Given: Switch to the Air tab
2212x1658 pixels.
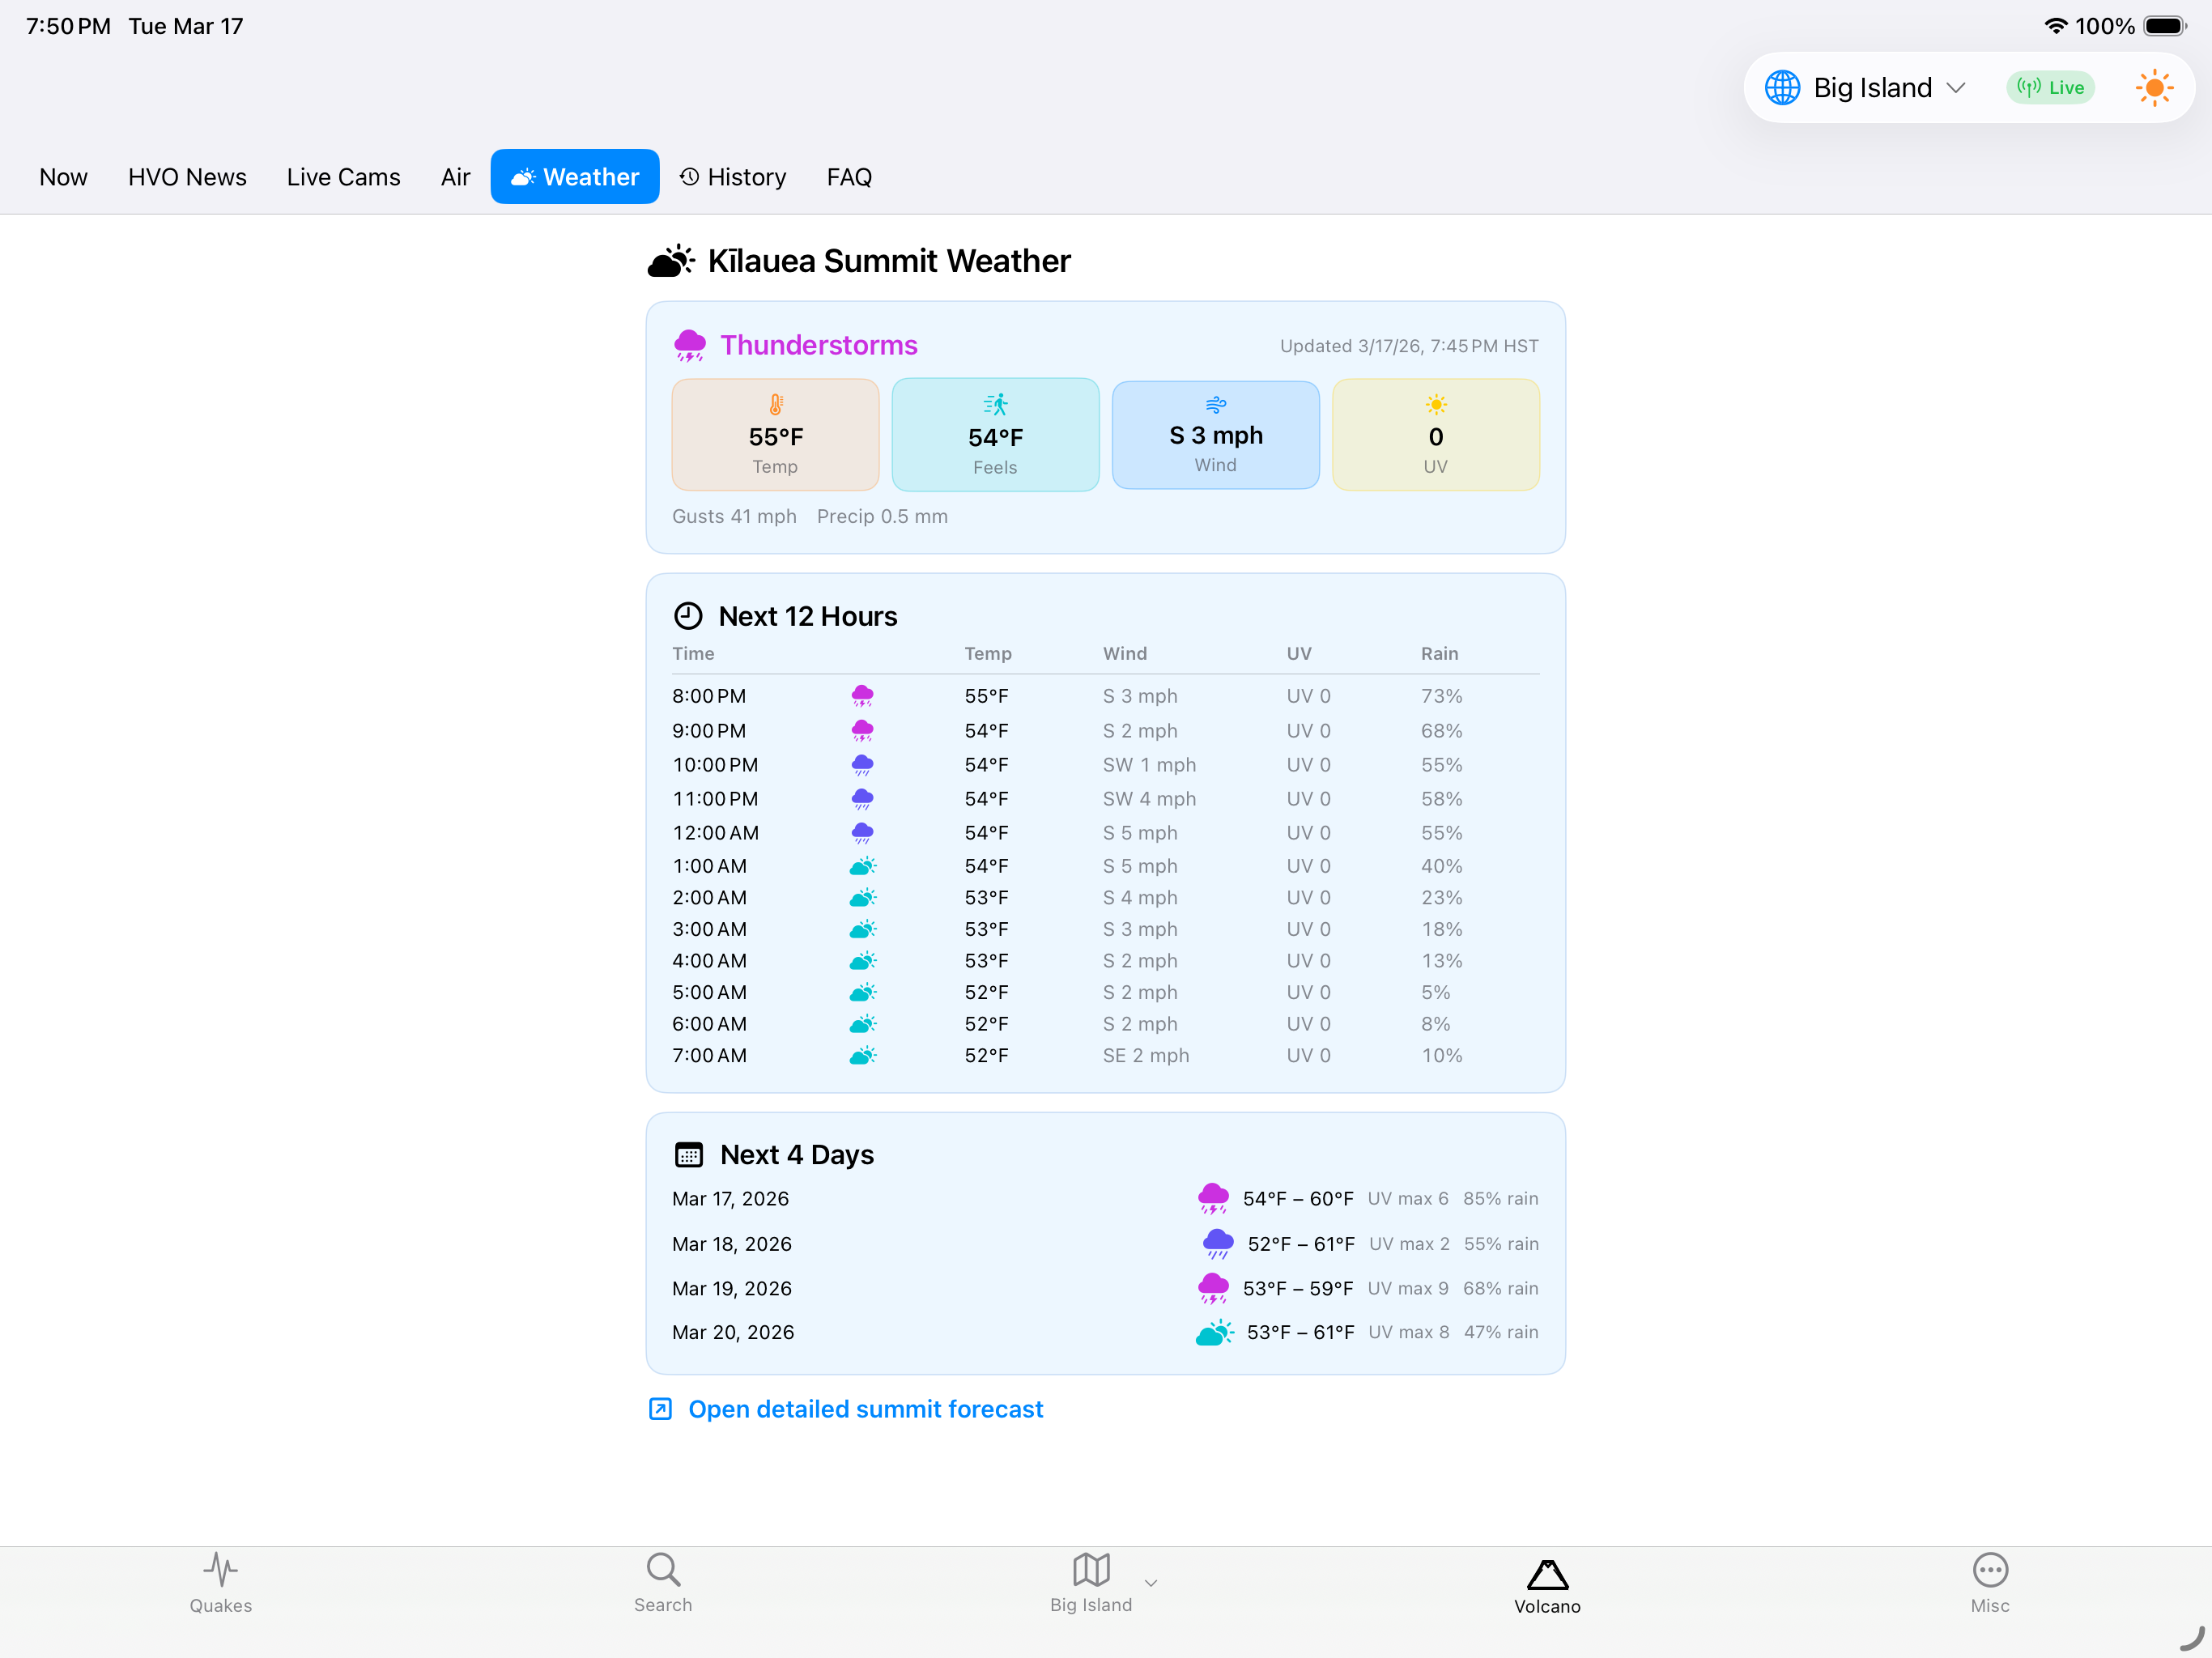Looking at the screenshot, I should coord(455,177).
